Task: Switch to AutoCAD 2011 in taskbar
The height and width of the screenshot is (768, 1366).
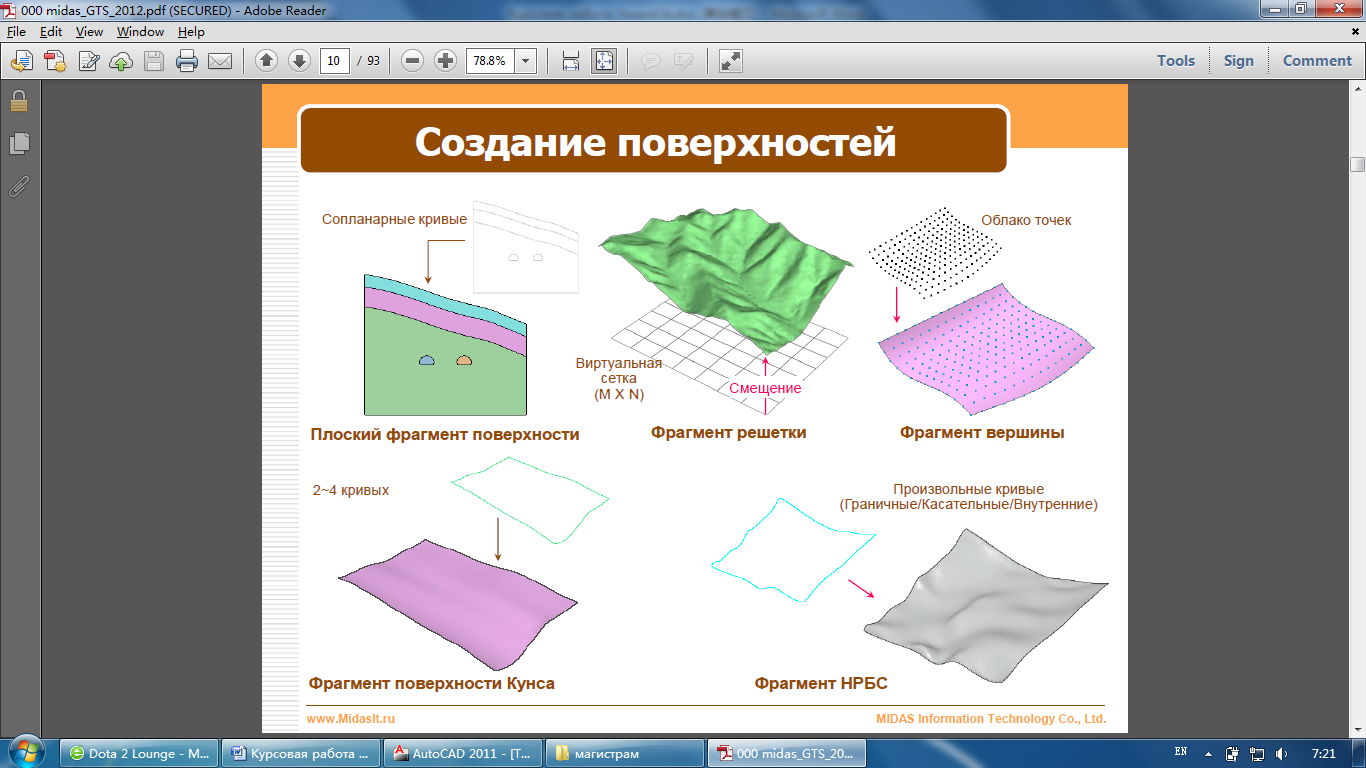Action: (461, 753)
